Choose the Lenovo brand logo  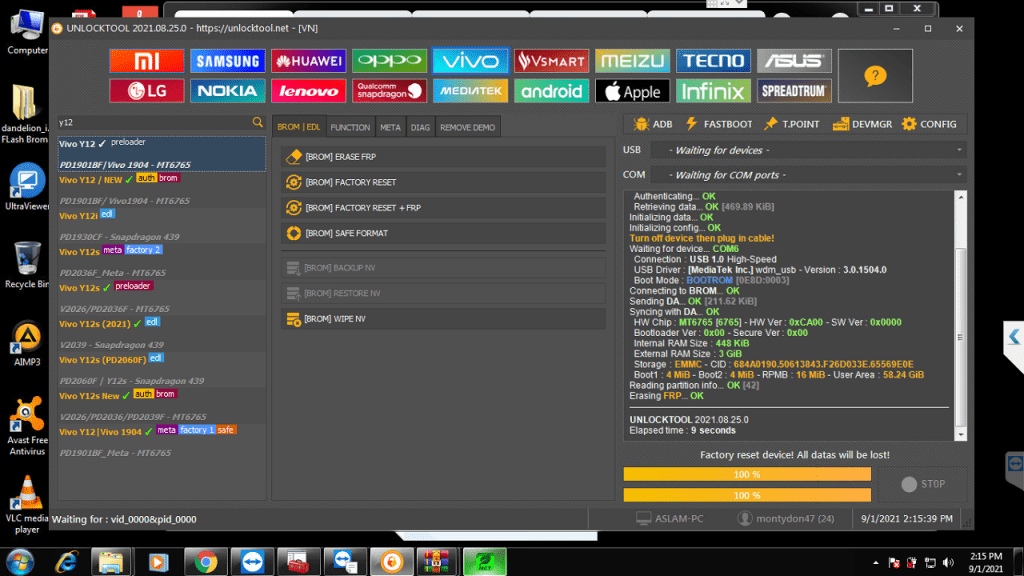[308, 91]
